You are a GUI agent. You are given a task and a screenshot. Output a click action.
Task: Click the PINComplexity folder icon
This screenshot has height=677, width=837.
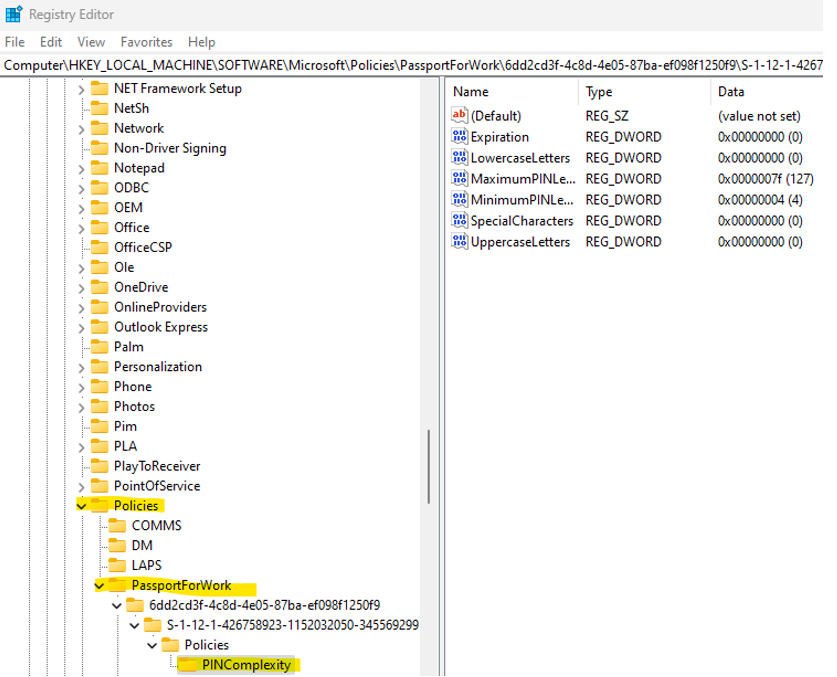(187, 665)
